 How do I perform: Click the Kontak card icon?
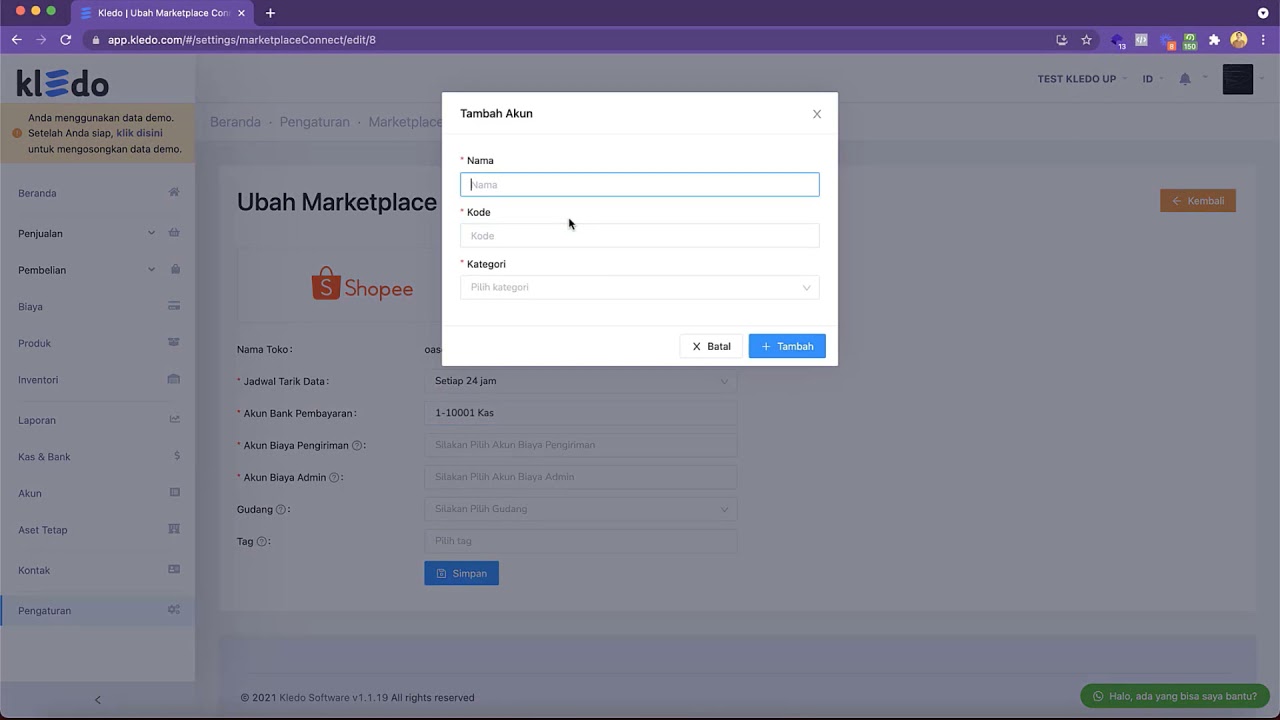[174, 569]
